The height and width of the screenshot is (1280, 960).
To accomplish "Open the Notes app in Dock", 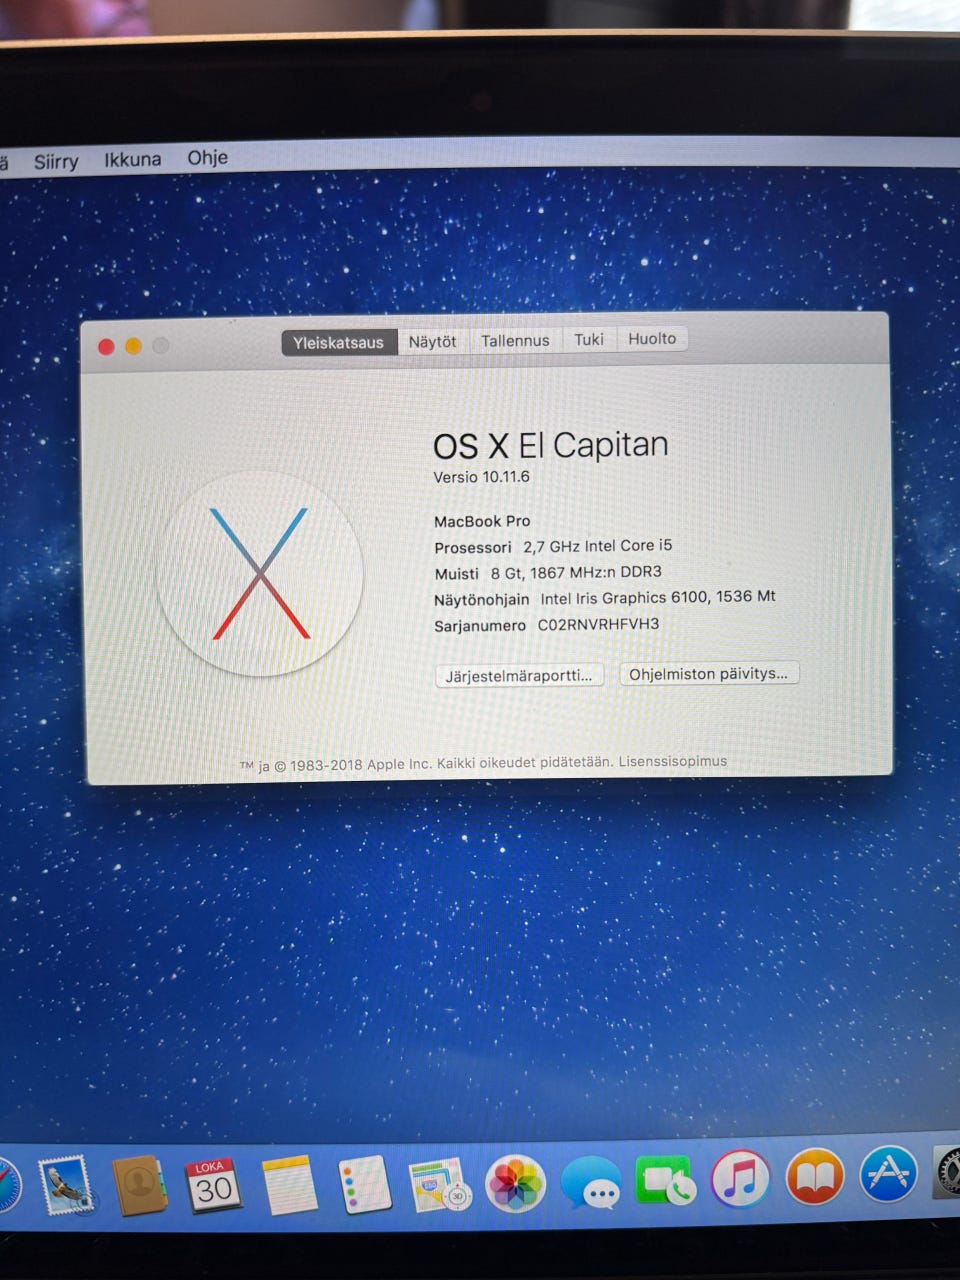I will (289, 1186).
